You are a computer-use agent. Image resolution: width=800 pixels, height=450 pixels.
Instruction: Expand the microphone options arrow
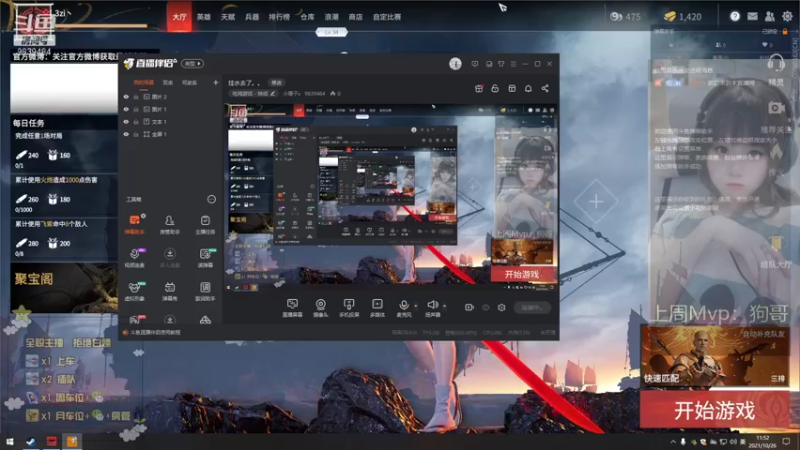point(415,306)
